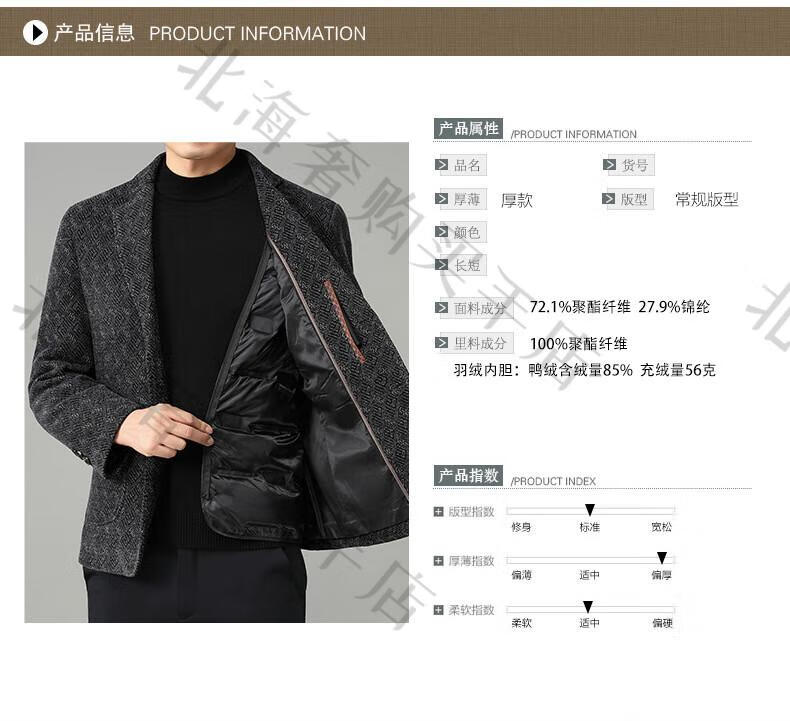Click the 版型指数 slider marker at 标准
Viewport: 790px width, 721px height.
(x=589, y=510)
